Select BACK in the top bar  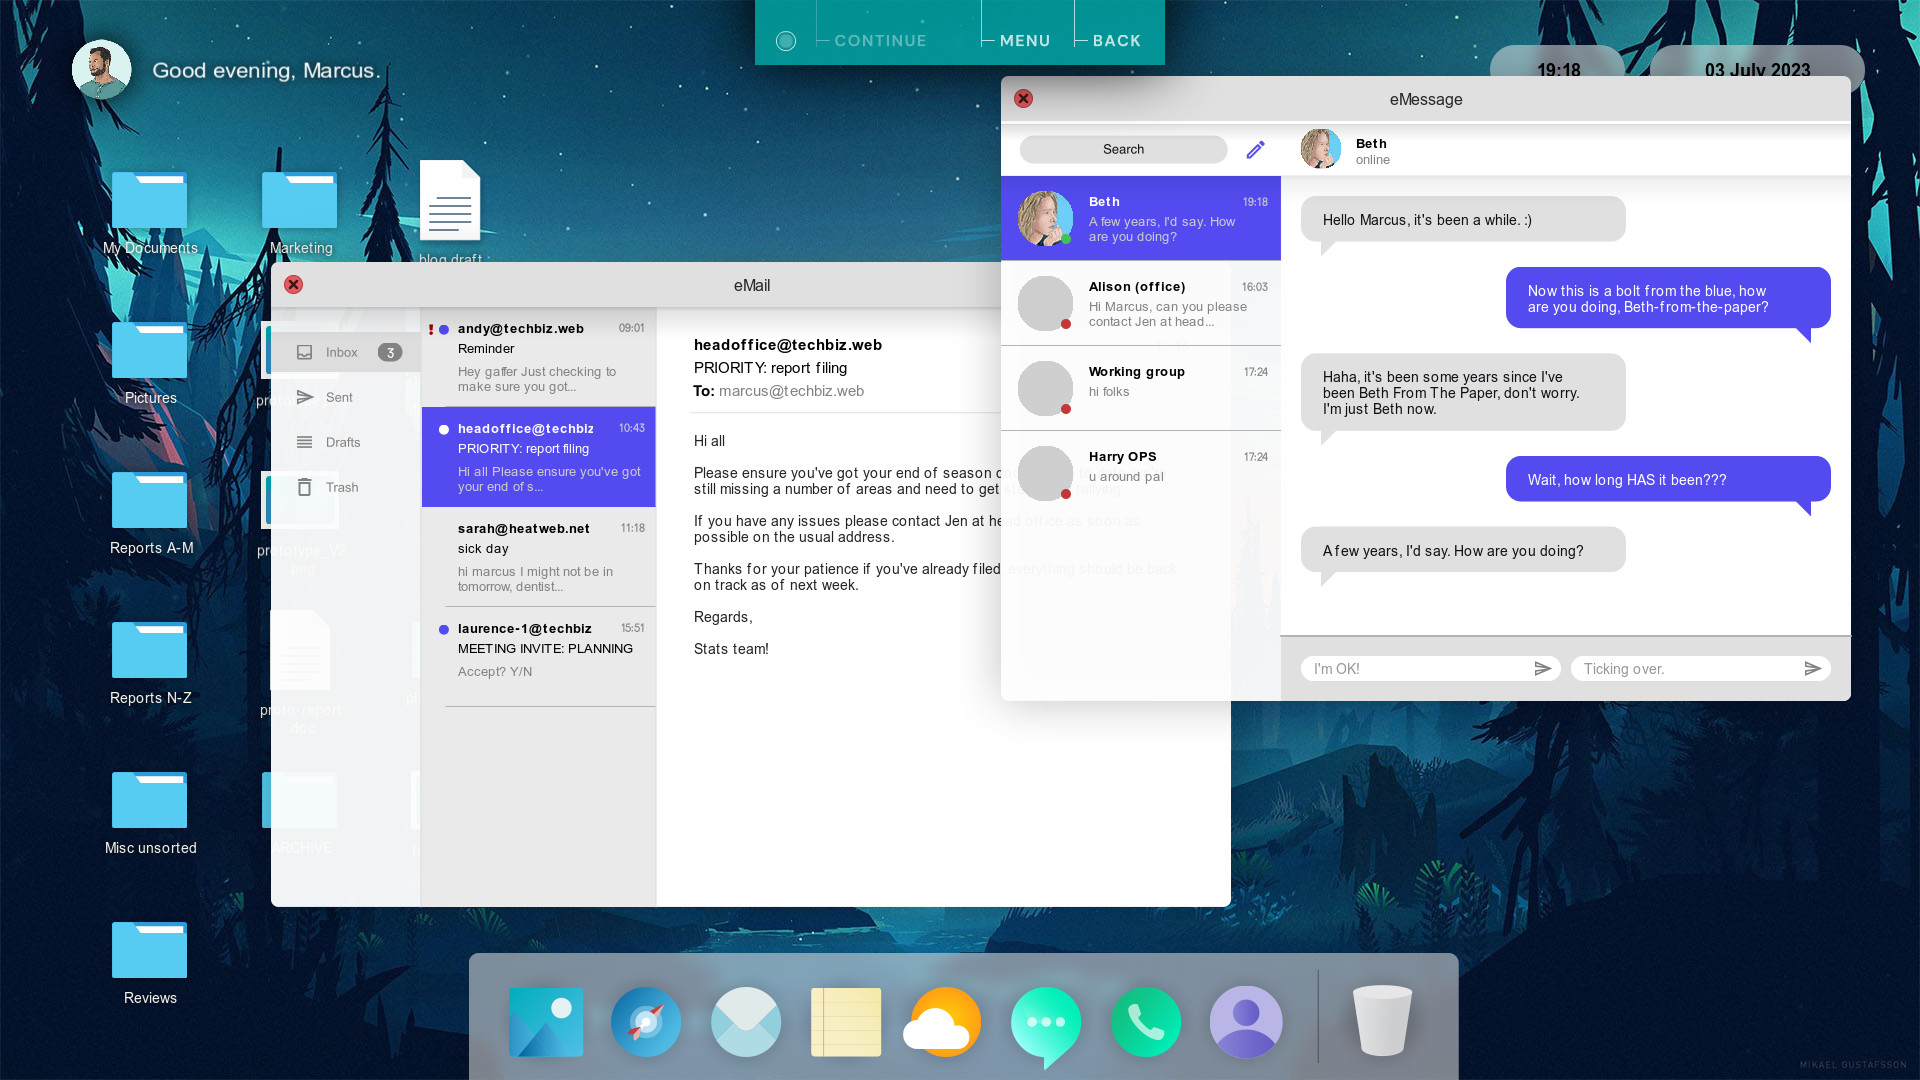point(1116,40)
